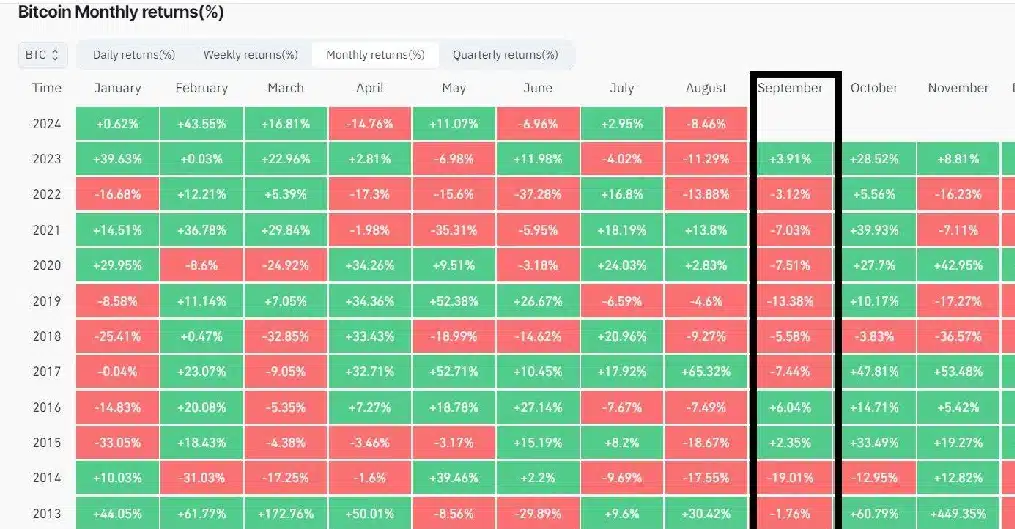The width and height of the screenshot is (1015, 529).
Task: Click the -3.12% September 2022 cell
Action: pos(790,194)
